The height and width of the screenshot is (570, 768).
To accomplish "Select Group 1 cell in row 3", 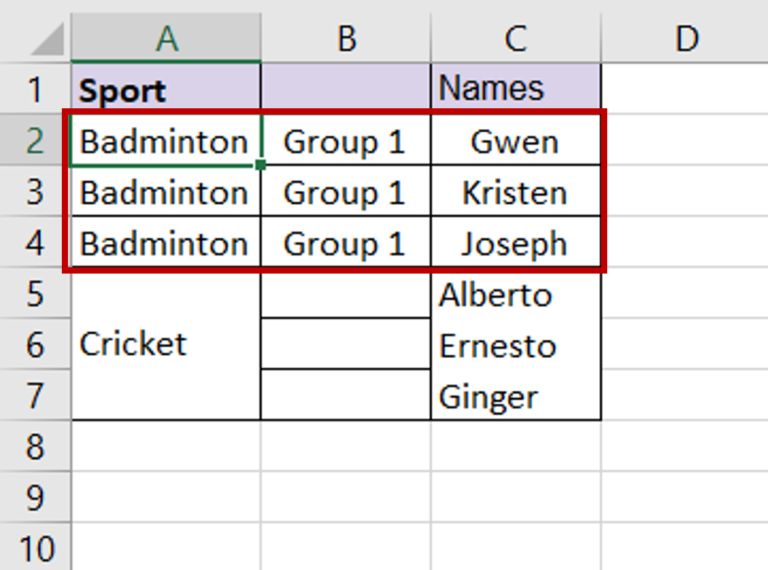I will (346, 193).
